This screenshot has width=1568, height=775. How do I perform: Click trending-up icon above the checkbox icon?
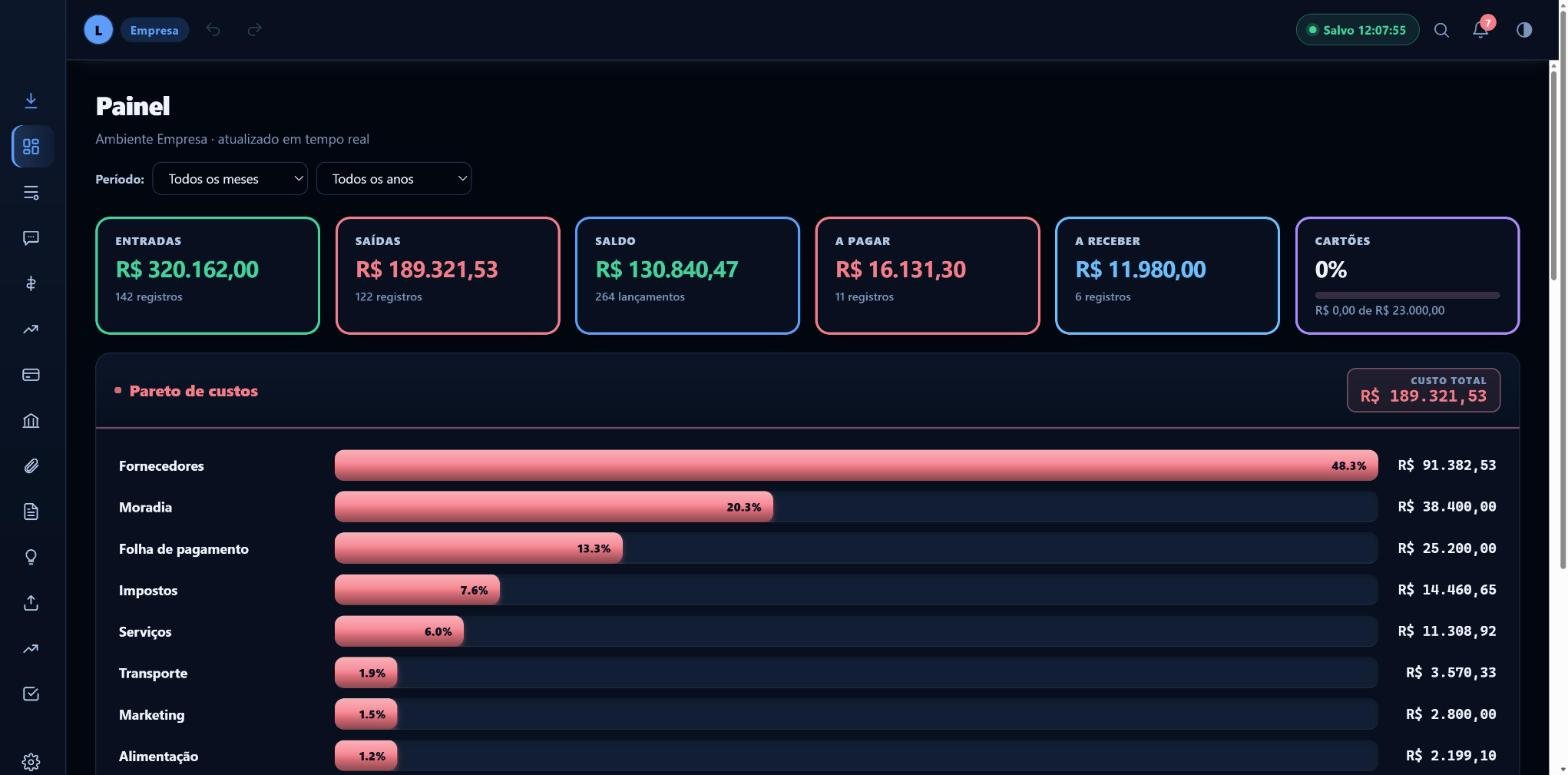coord(31,649)
